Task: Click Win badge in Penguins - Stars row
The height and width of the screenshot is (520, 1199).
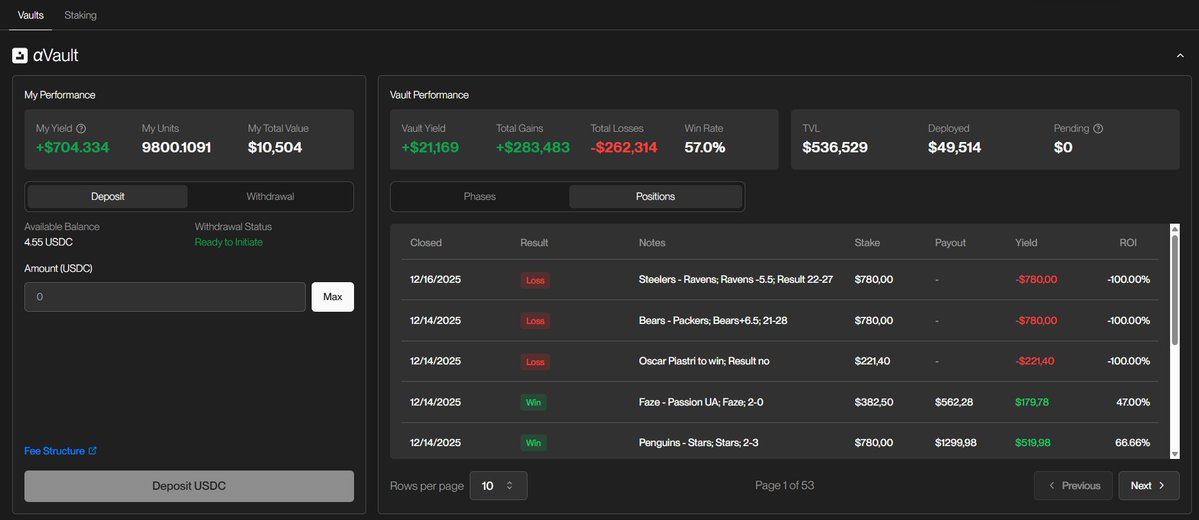Action: [x=534, y=443]
